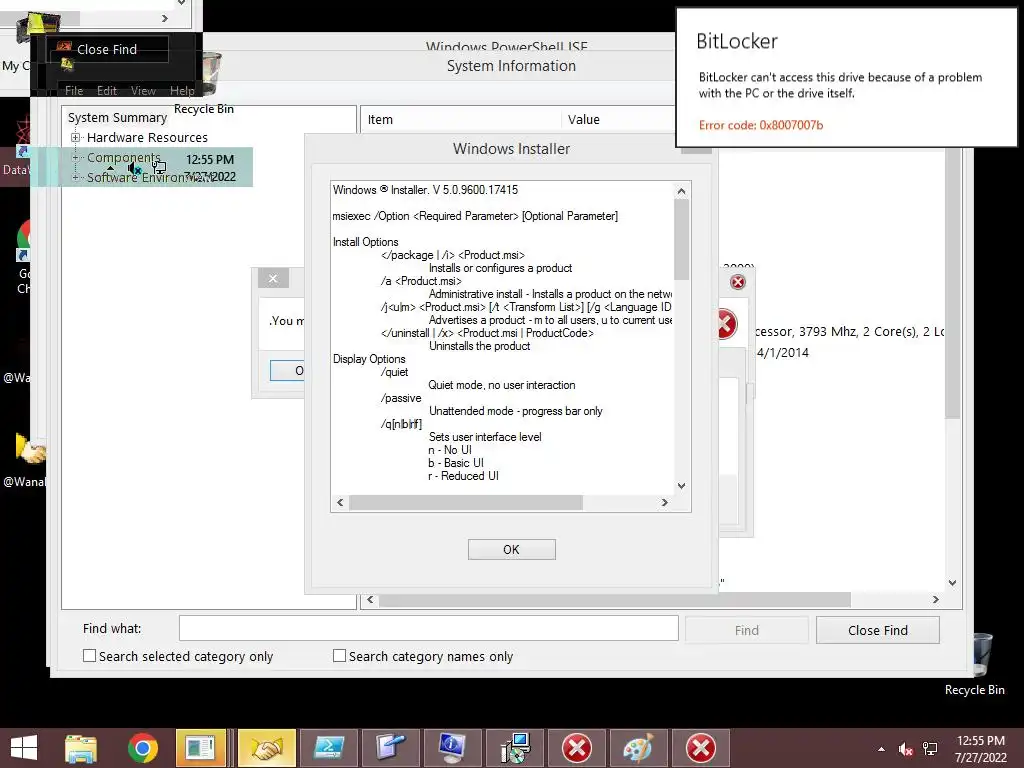This screenshot has height=768, width=1024.
Task: Show hidden tray icons arrow
Action: pyautogui.click(x=882, y=749)
